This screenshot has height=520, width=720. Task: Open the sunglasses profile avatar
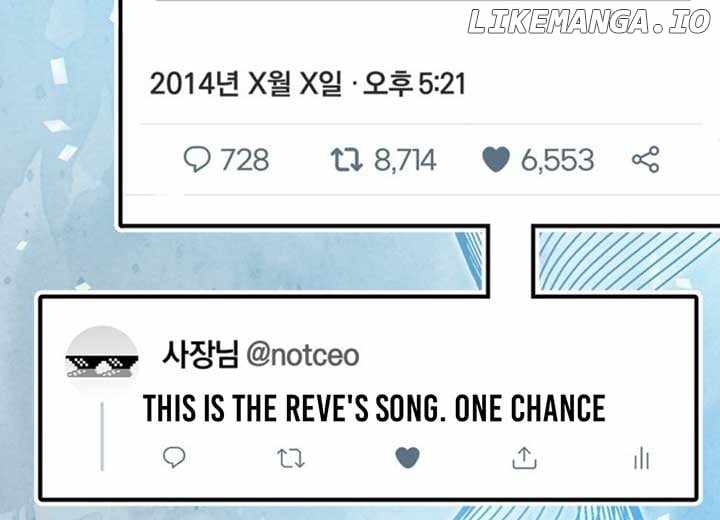point(102,362)
